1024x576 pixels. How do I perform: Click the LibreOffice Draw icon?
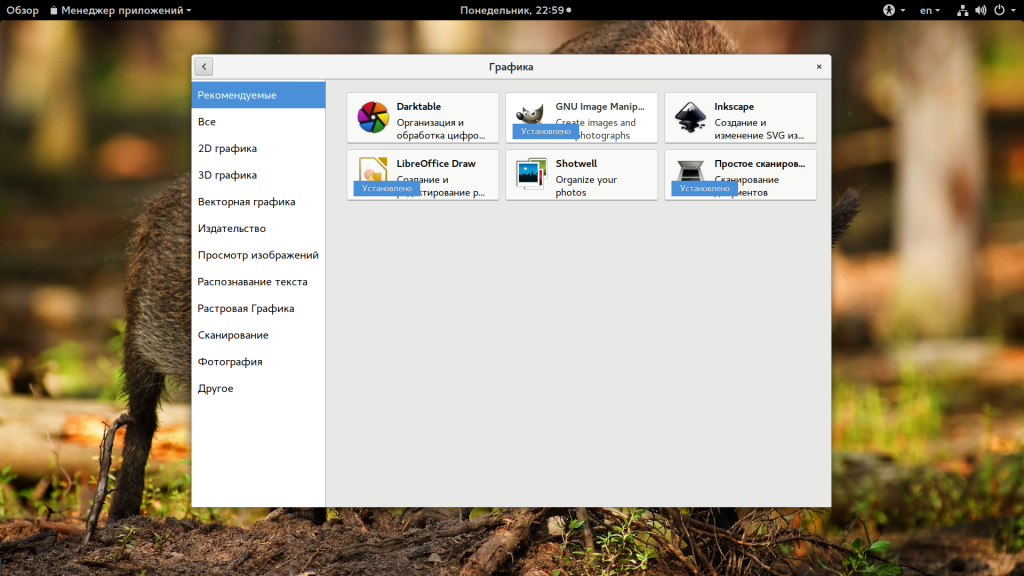373,170
